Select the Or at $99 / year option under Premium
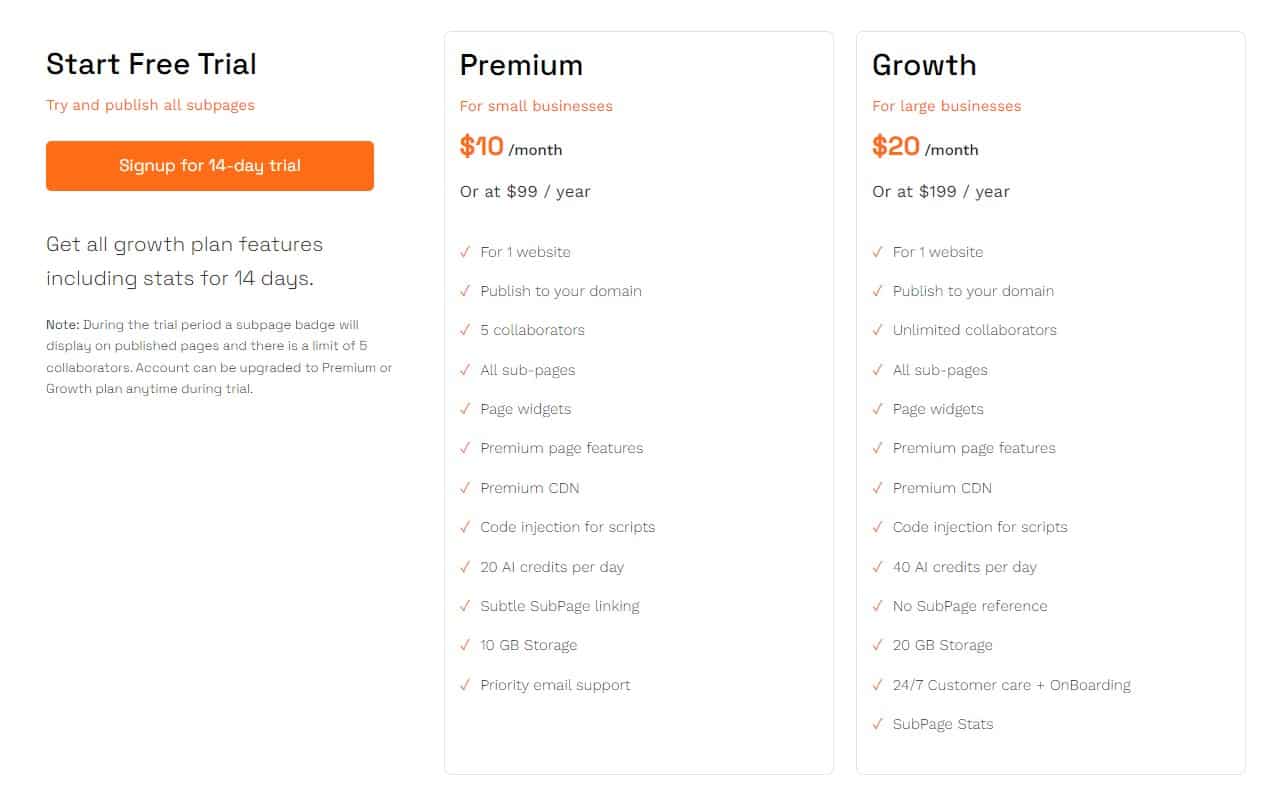The height and width of the screenshot is (792, 1265). tap(524, 191)
